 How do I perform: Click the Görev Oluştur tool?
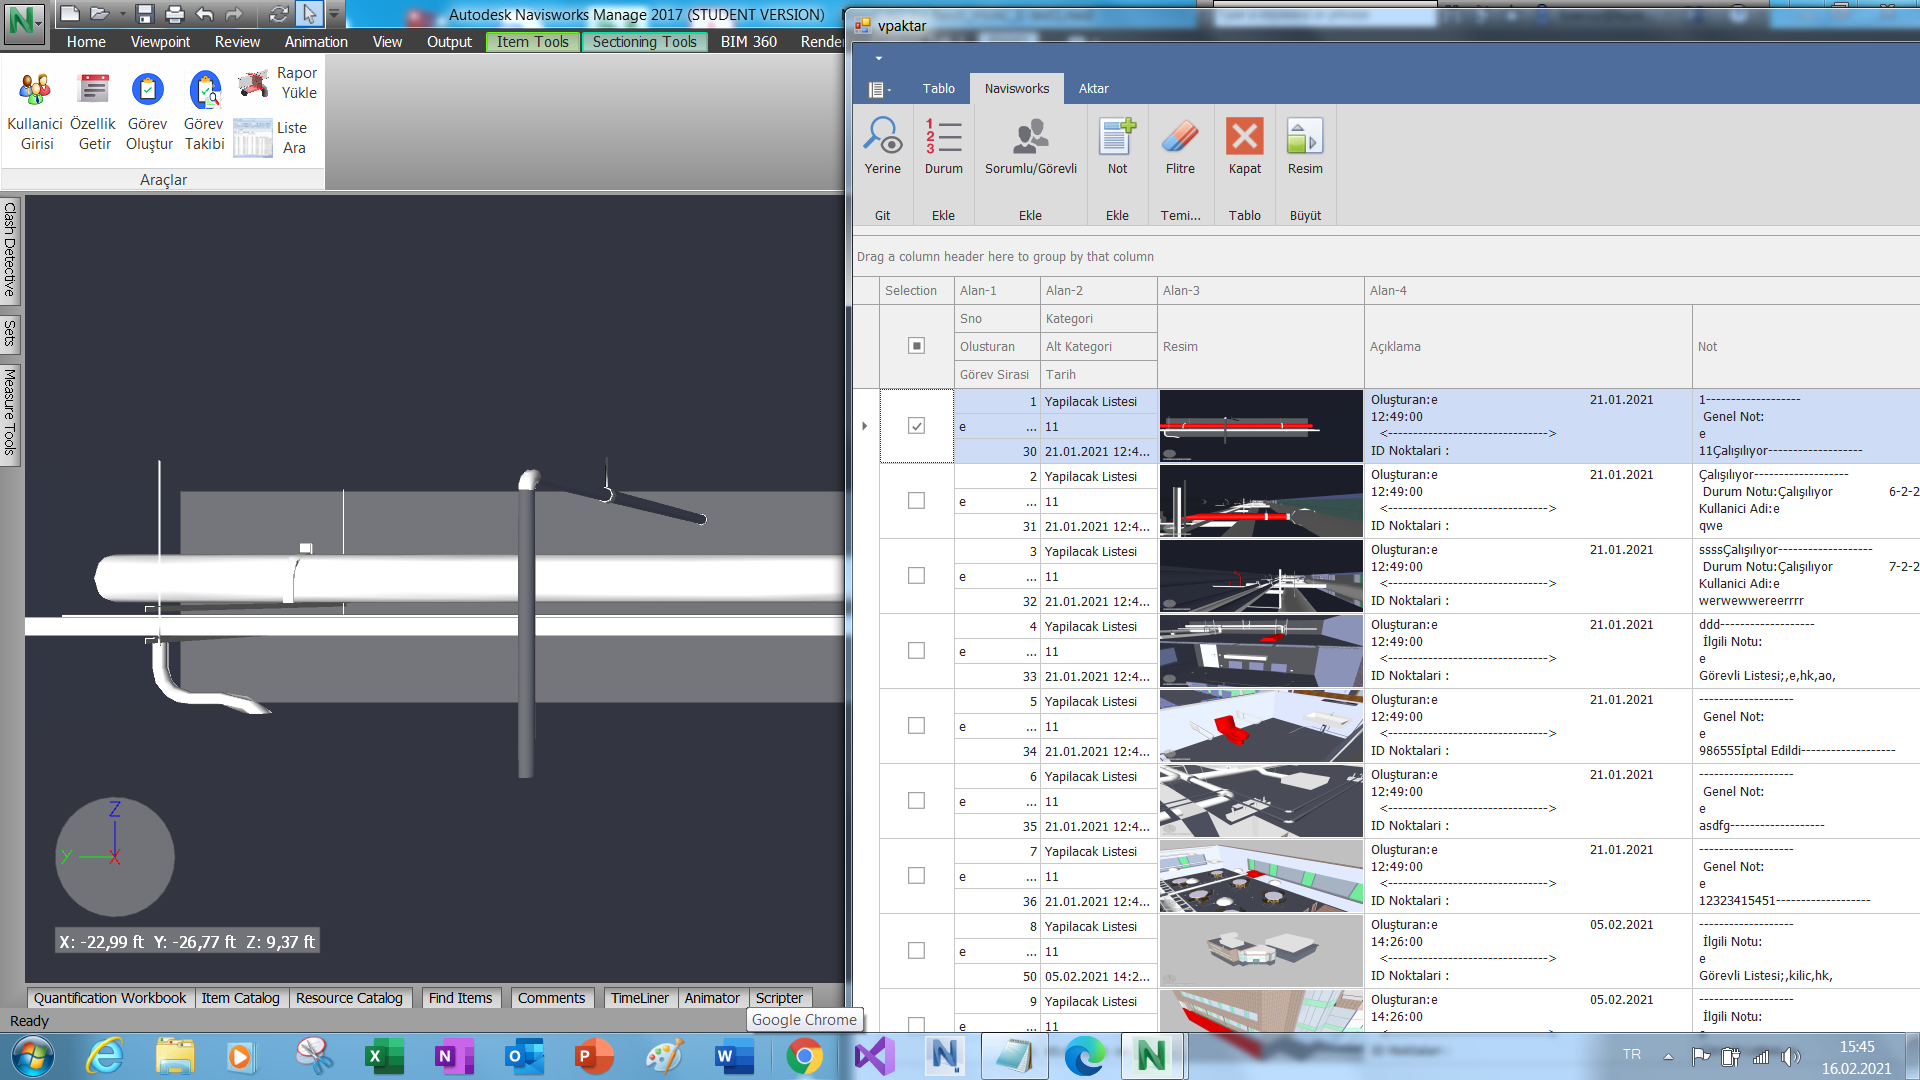[x=148, y=111]
